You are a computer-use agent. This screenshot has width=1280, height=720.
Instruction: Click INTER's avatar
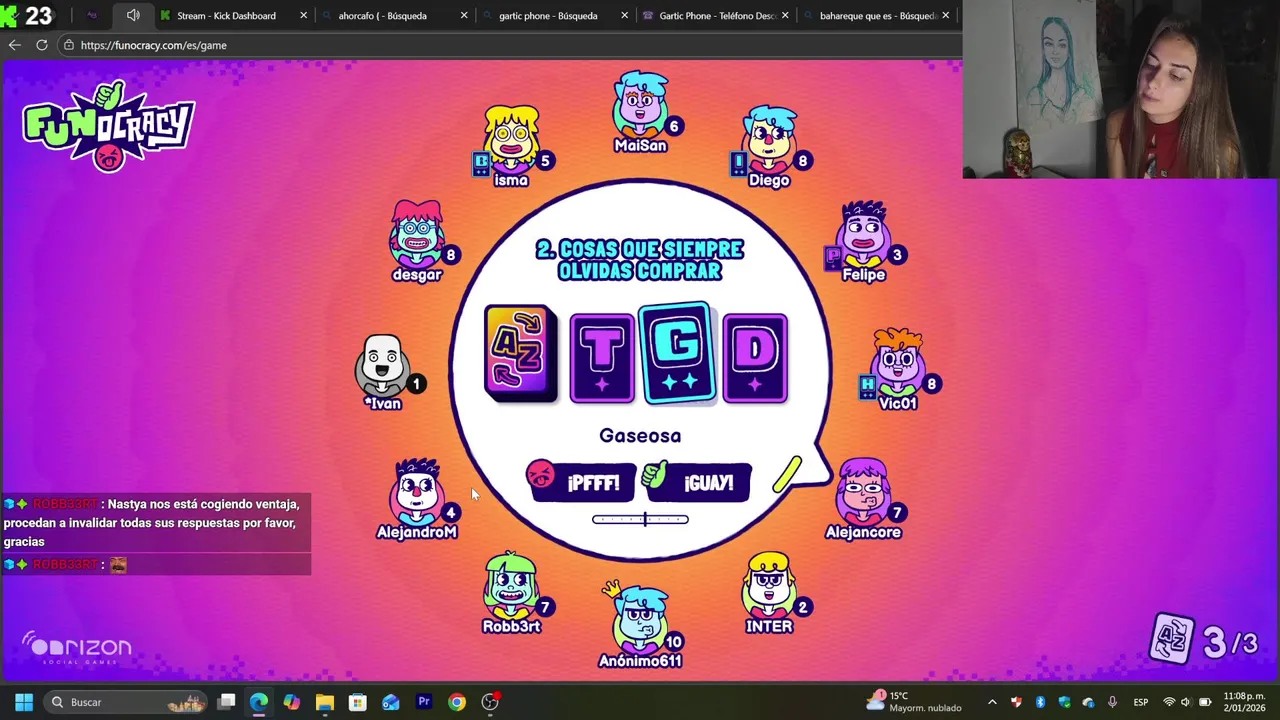[769, 586]
